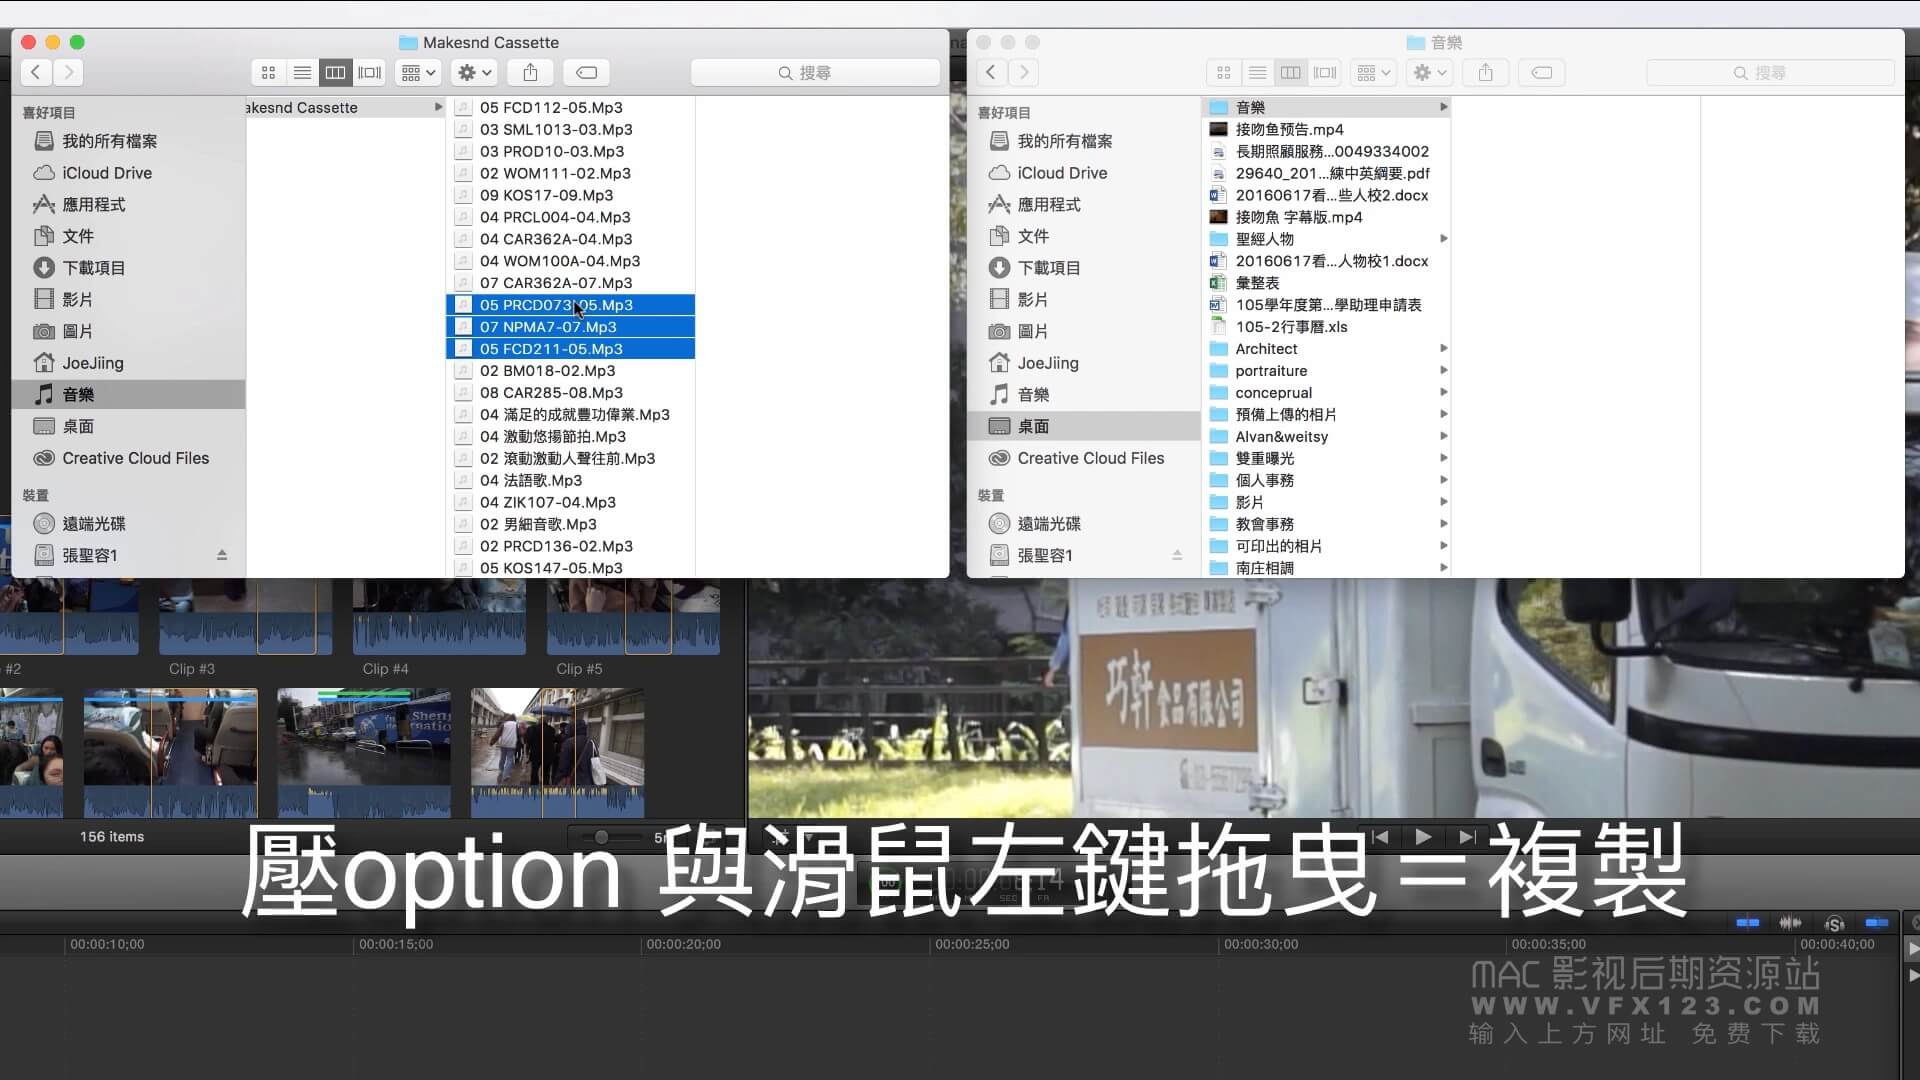The image size is (1920, 1080).
Task: Open arrange-by dropdown in left Finder window
Action: coord(418,72)
